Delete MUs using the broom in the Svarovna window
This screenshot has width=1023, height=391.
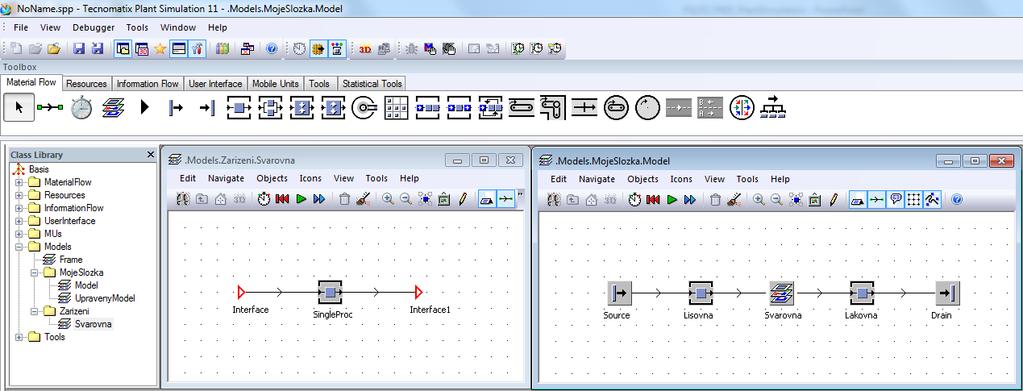(x=363, y=200)
